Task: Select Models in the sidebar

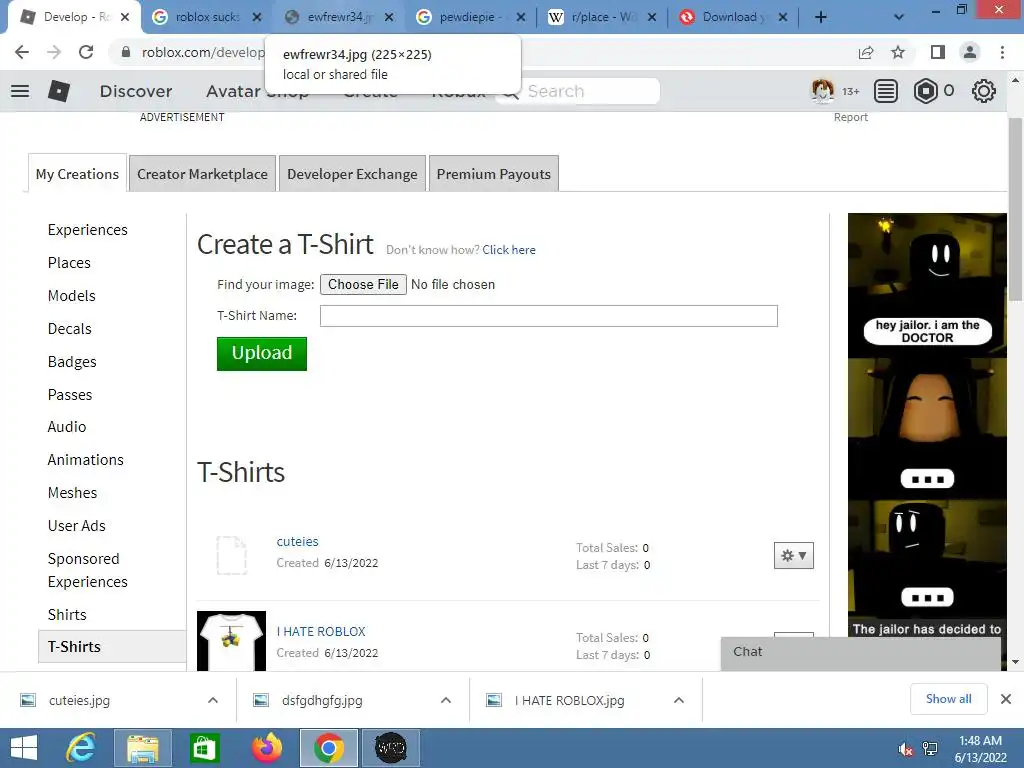Action: point(72,296)
